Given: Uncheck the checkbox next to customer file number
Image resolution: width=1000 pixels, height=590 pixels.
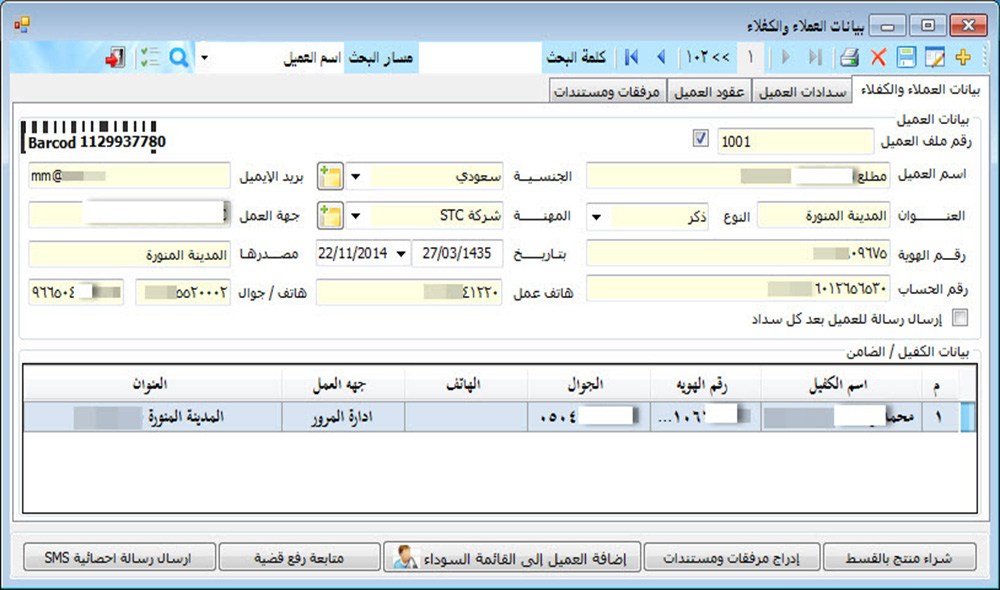Looking at the screenshot, I should pyautogui.click(x=700, y=141).
